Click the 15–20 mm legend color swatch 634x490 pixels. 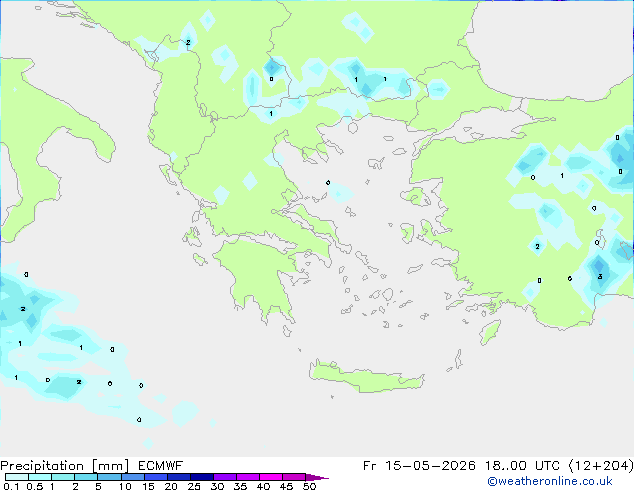pyautogui.click(x=155, y=477)
